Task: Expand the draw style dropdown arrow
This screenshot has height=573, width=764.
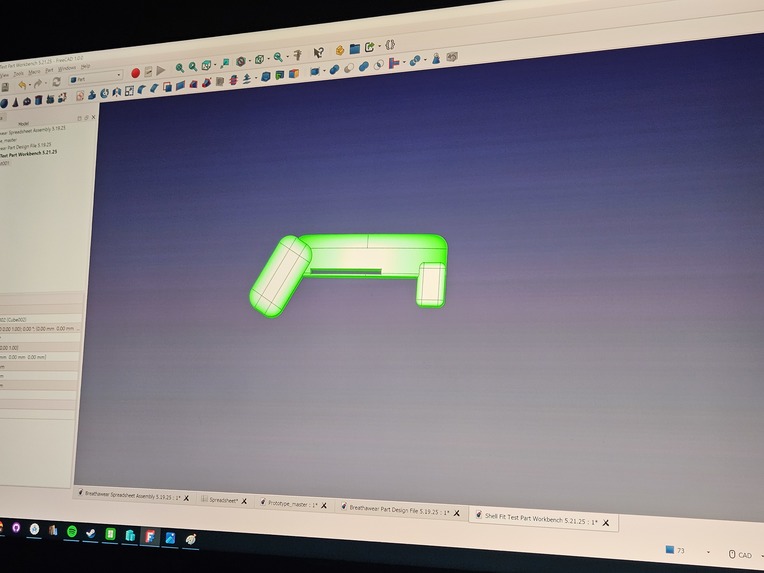Action: [250, 60]
